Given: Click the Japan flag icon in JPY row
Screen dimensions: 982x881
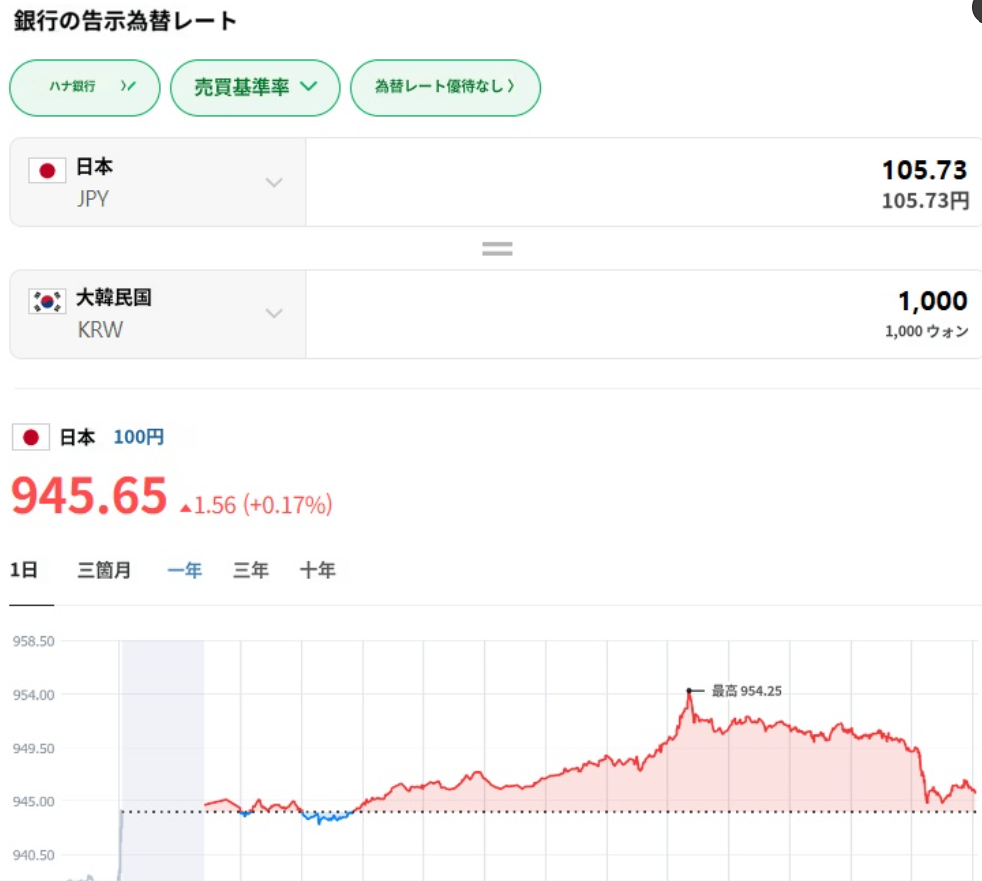Looking at the screenshot, I should click(x=46, y=170).
